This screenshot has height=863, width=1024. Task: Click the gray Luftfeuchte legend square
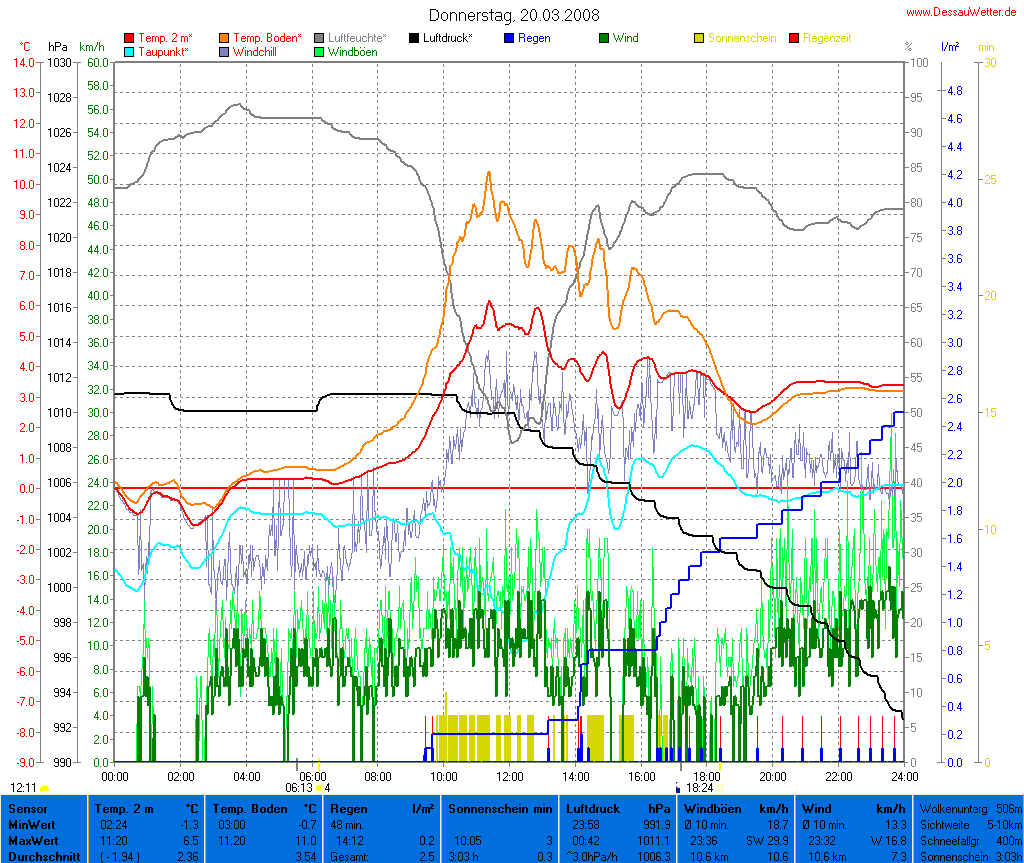pos(319,38)
